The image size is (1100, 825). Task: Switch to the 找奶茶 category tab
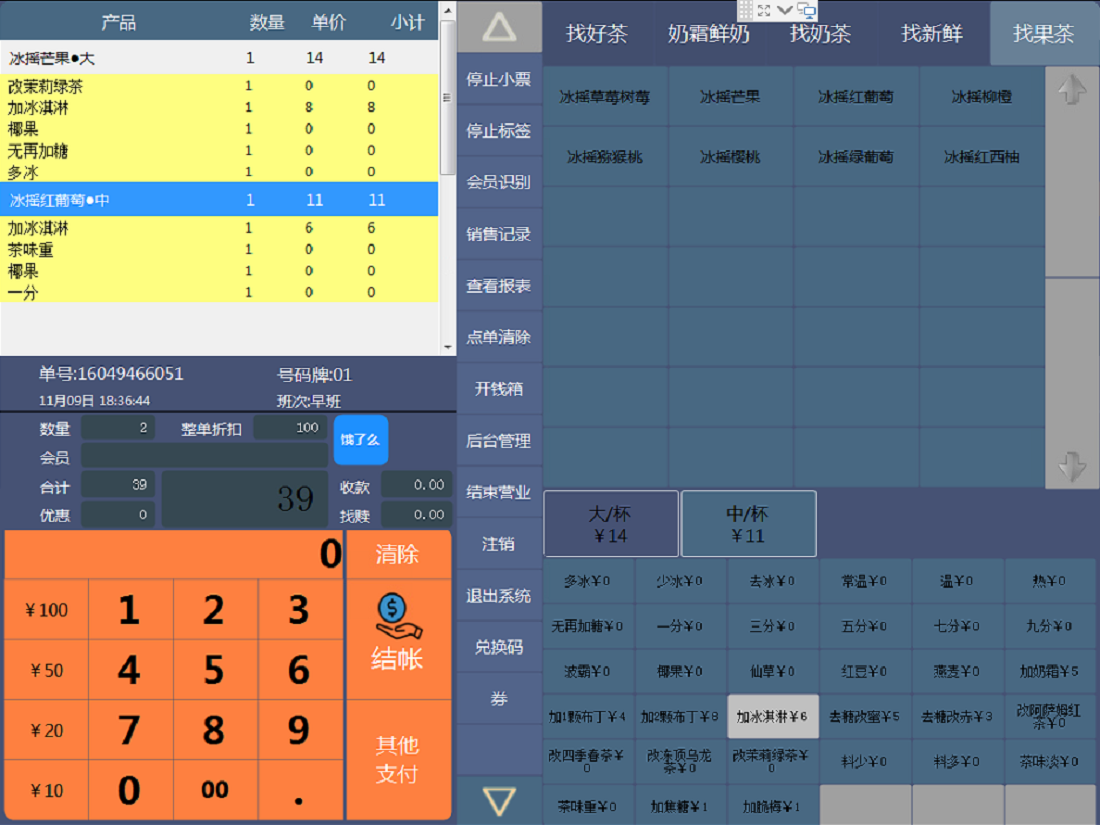tap(820, 33)
